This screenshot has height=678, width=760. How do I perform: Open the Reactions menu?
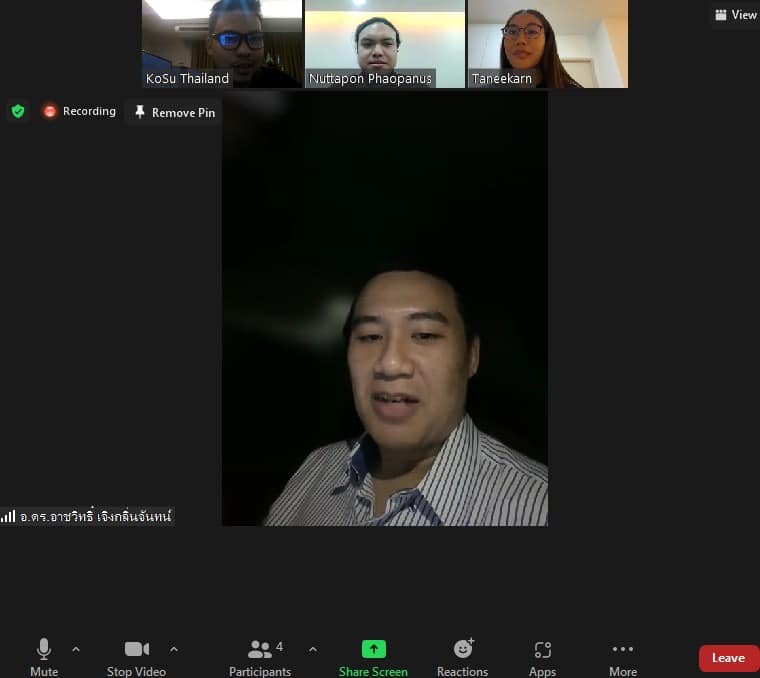pos(462,656)
